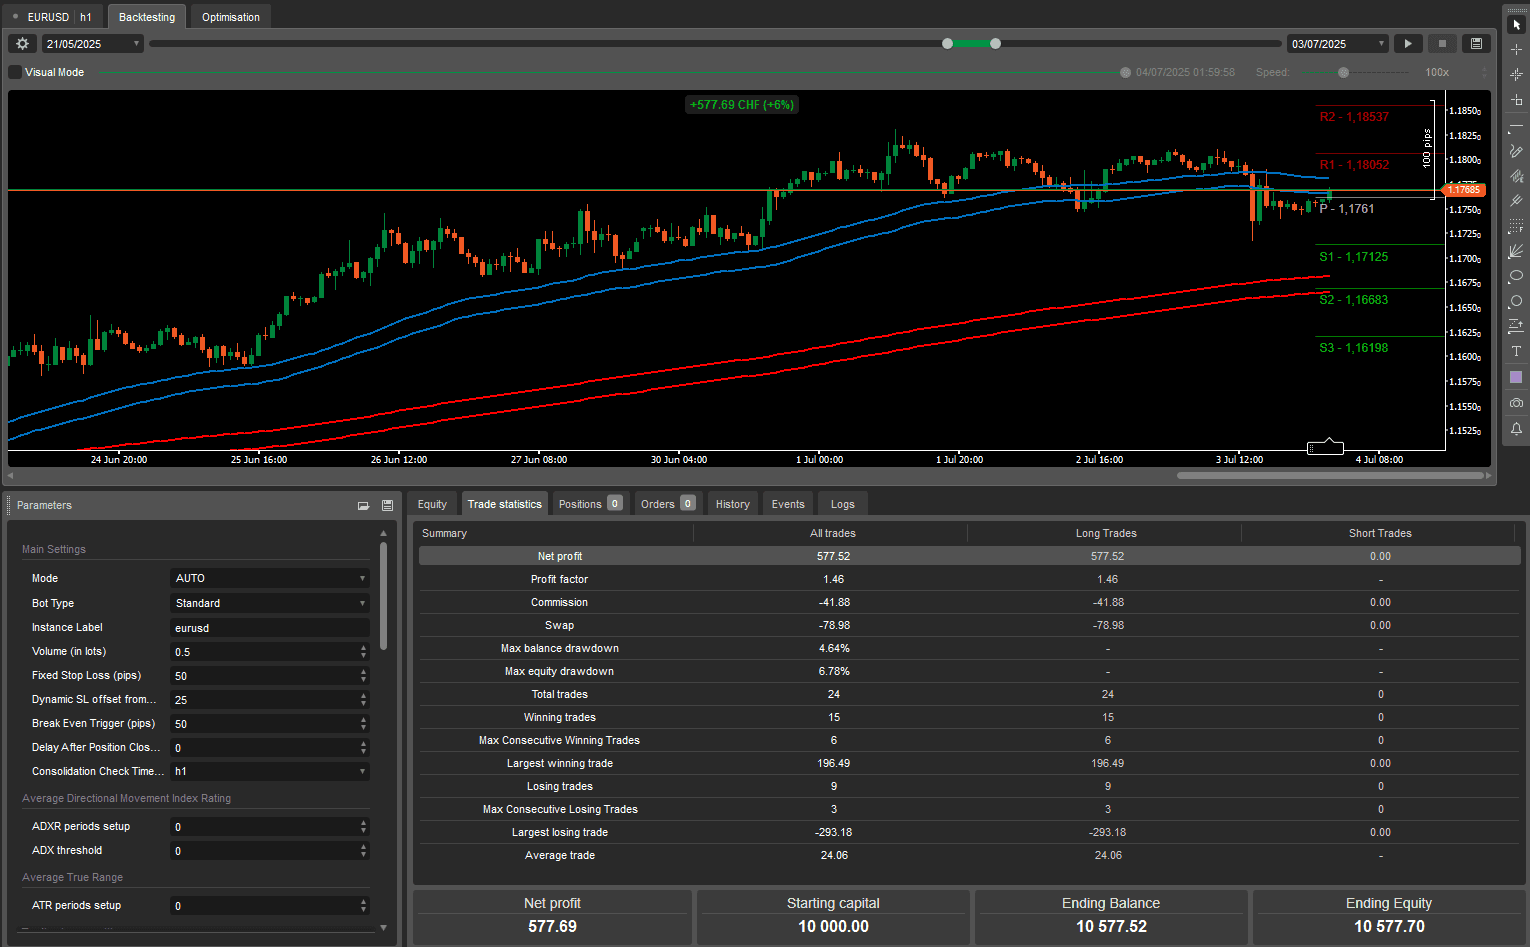This screenshot has height=947, width=1530.
Task: Open the Bot Type Standard dropdown
Action: [x=270, y=603]
